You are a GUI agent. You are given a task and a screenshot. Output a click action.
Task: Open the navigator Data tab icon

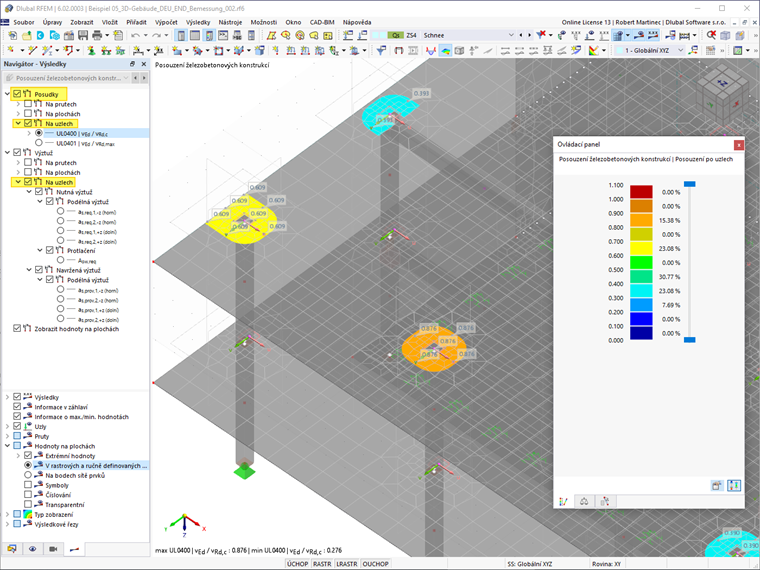pyautogui.click(x=12, y=549)
